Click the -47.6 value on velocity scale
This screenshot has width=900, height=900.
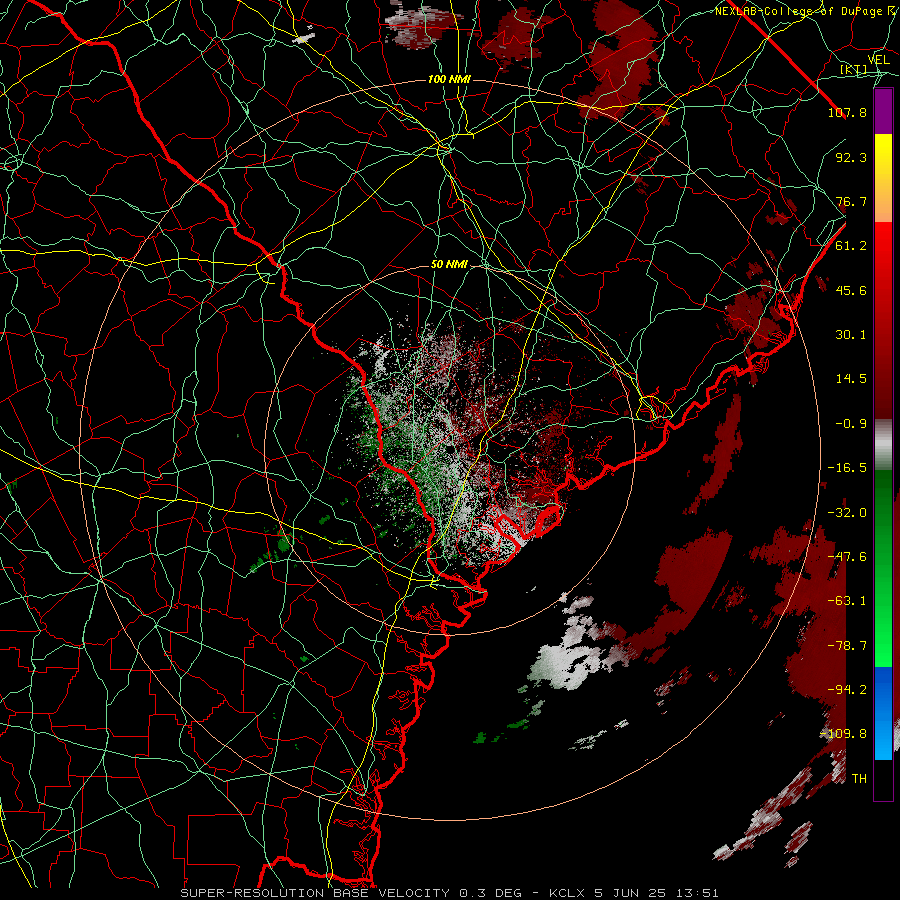pos(847,557)
